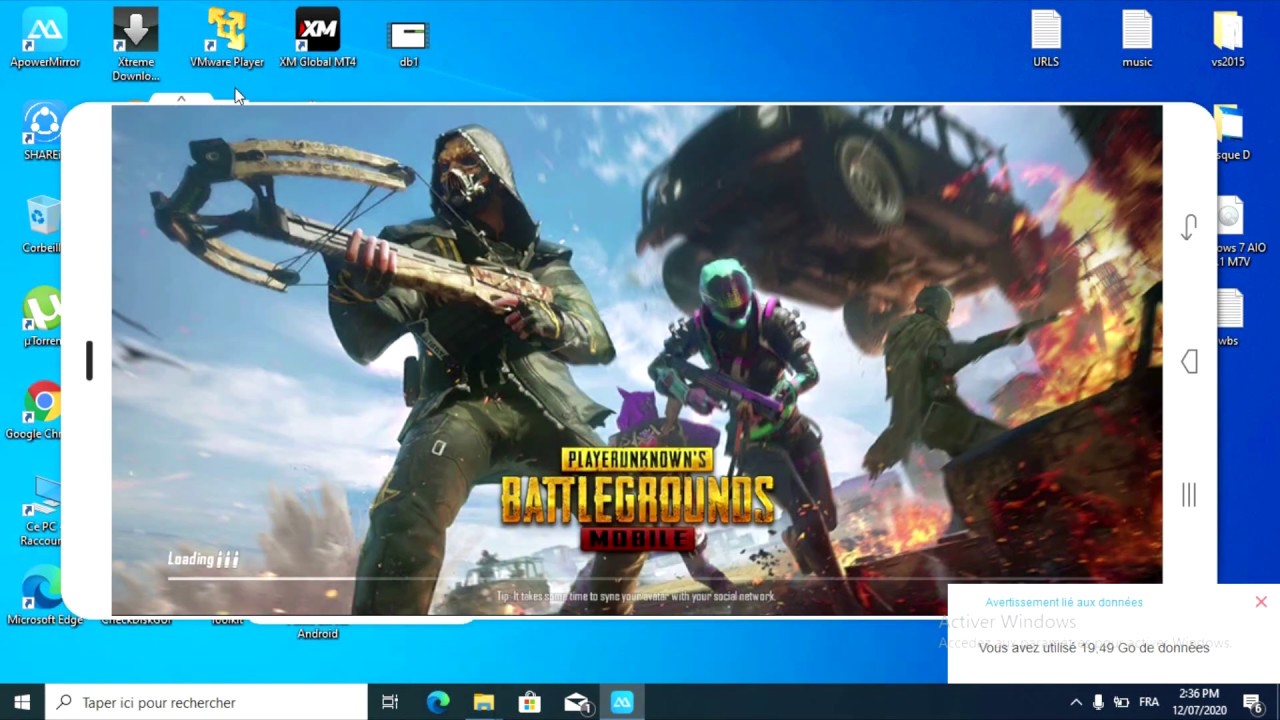
Task: Open Microsoft Store from the taskbar
Action: [x=530, y=702]
